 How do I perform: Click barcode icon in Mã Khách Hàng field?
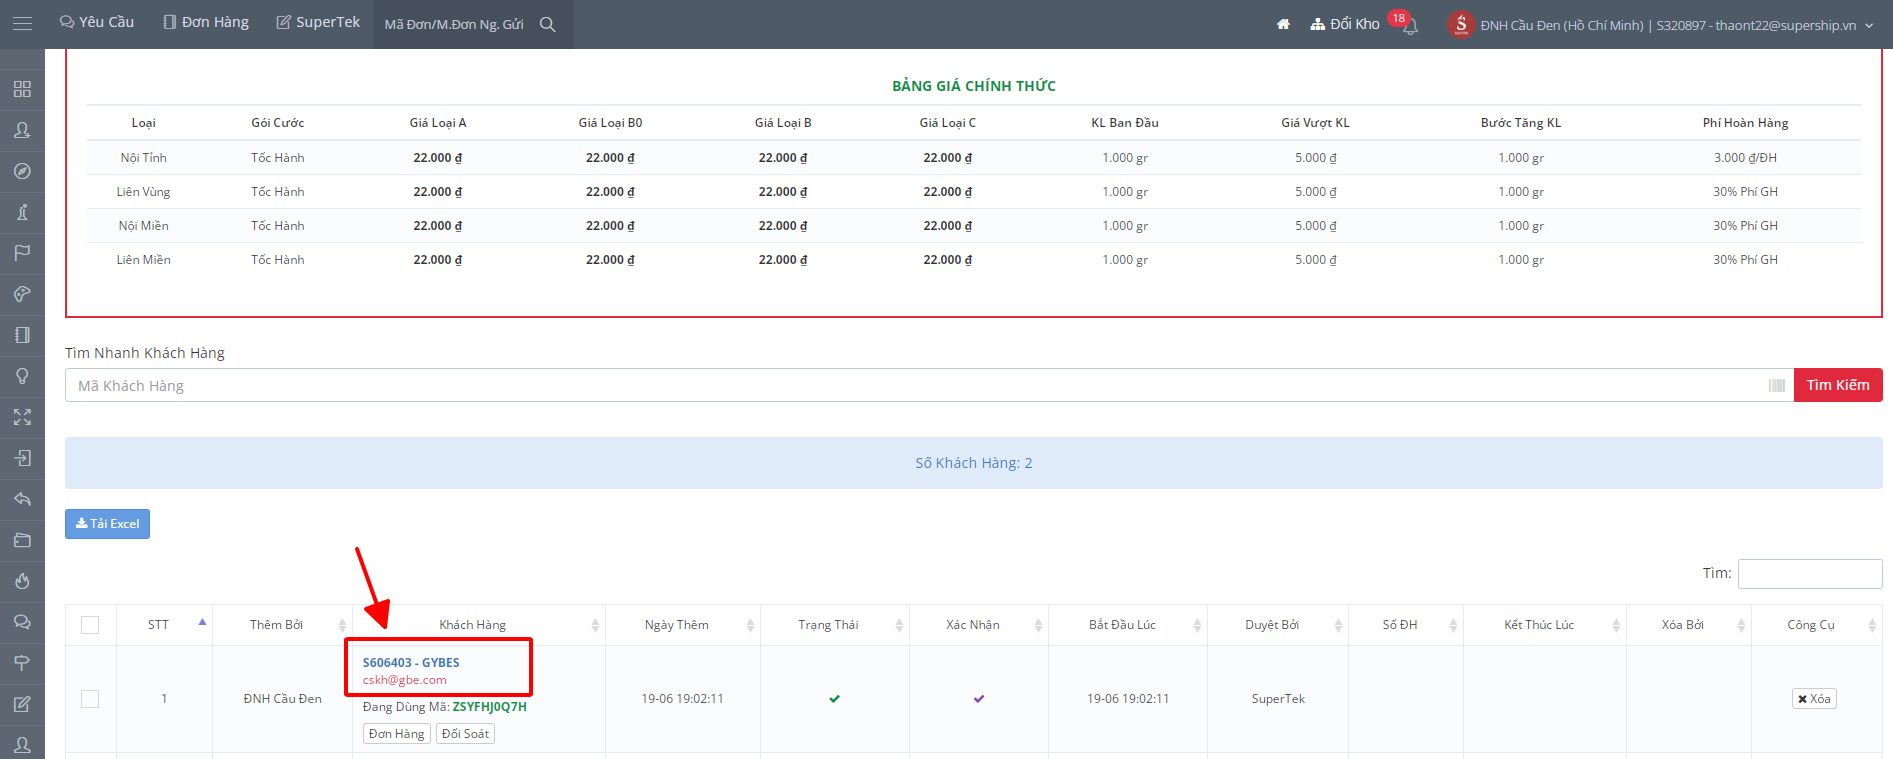1777,386
